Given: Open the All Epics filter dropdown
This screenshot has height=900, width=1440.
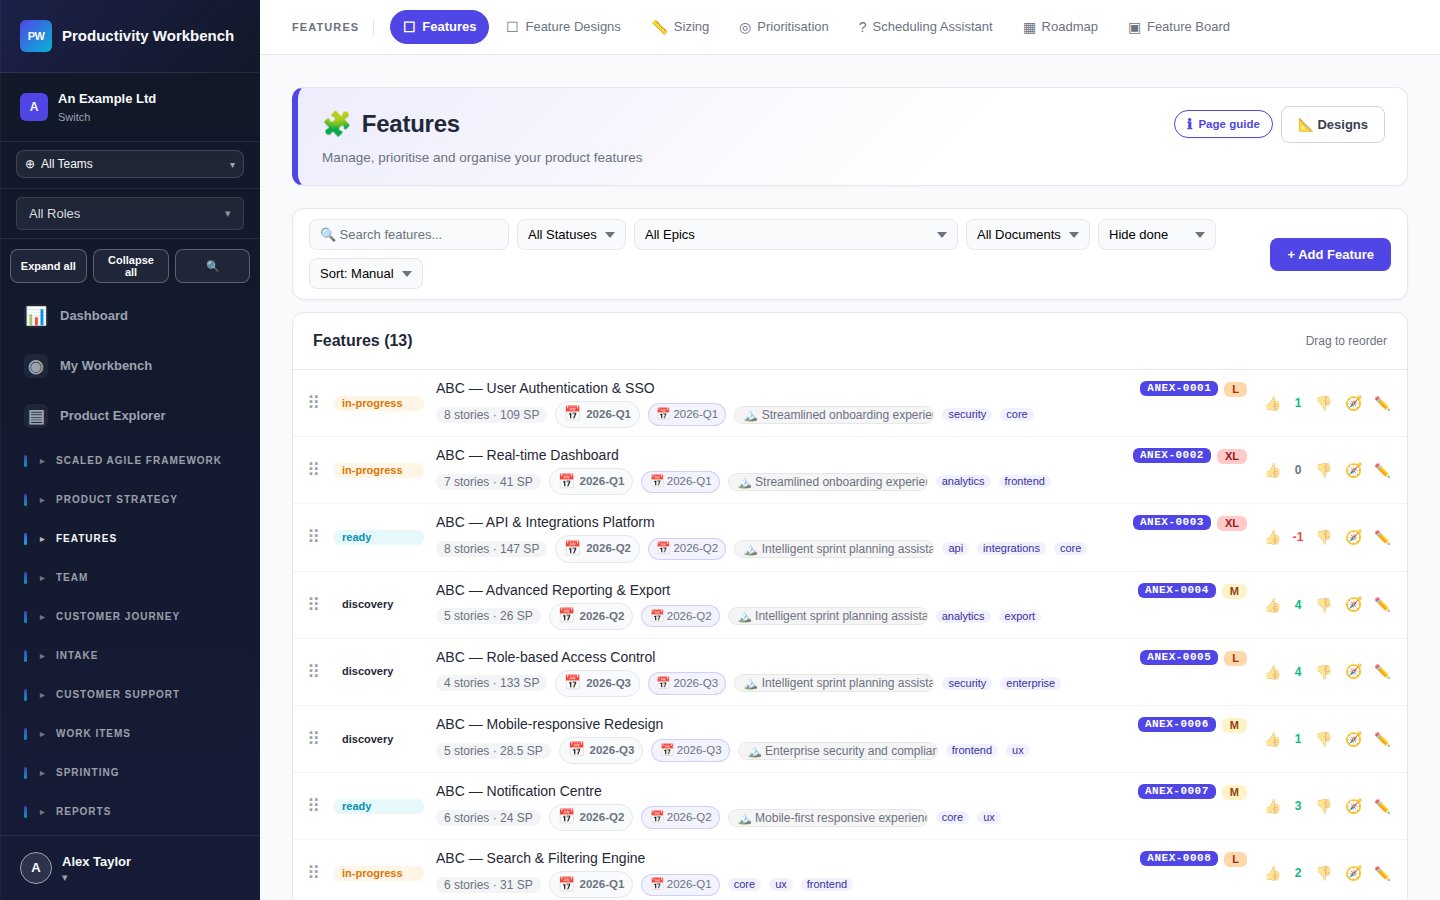Looking at the screenshot, I should point(796,235).
